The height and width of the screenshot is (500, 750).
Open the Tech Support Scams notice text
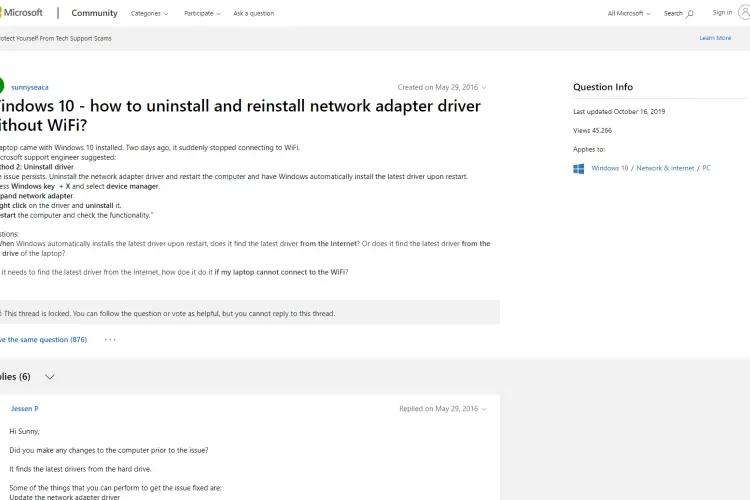(x=55, y=38)
